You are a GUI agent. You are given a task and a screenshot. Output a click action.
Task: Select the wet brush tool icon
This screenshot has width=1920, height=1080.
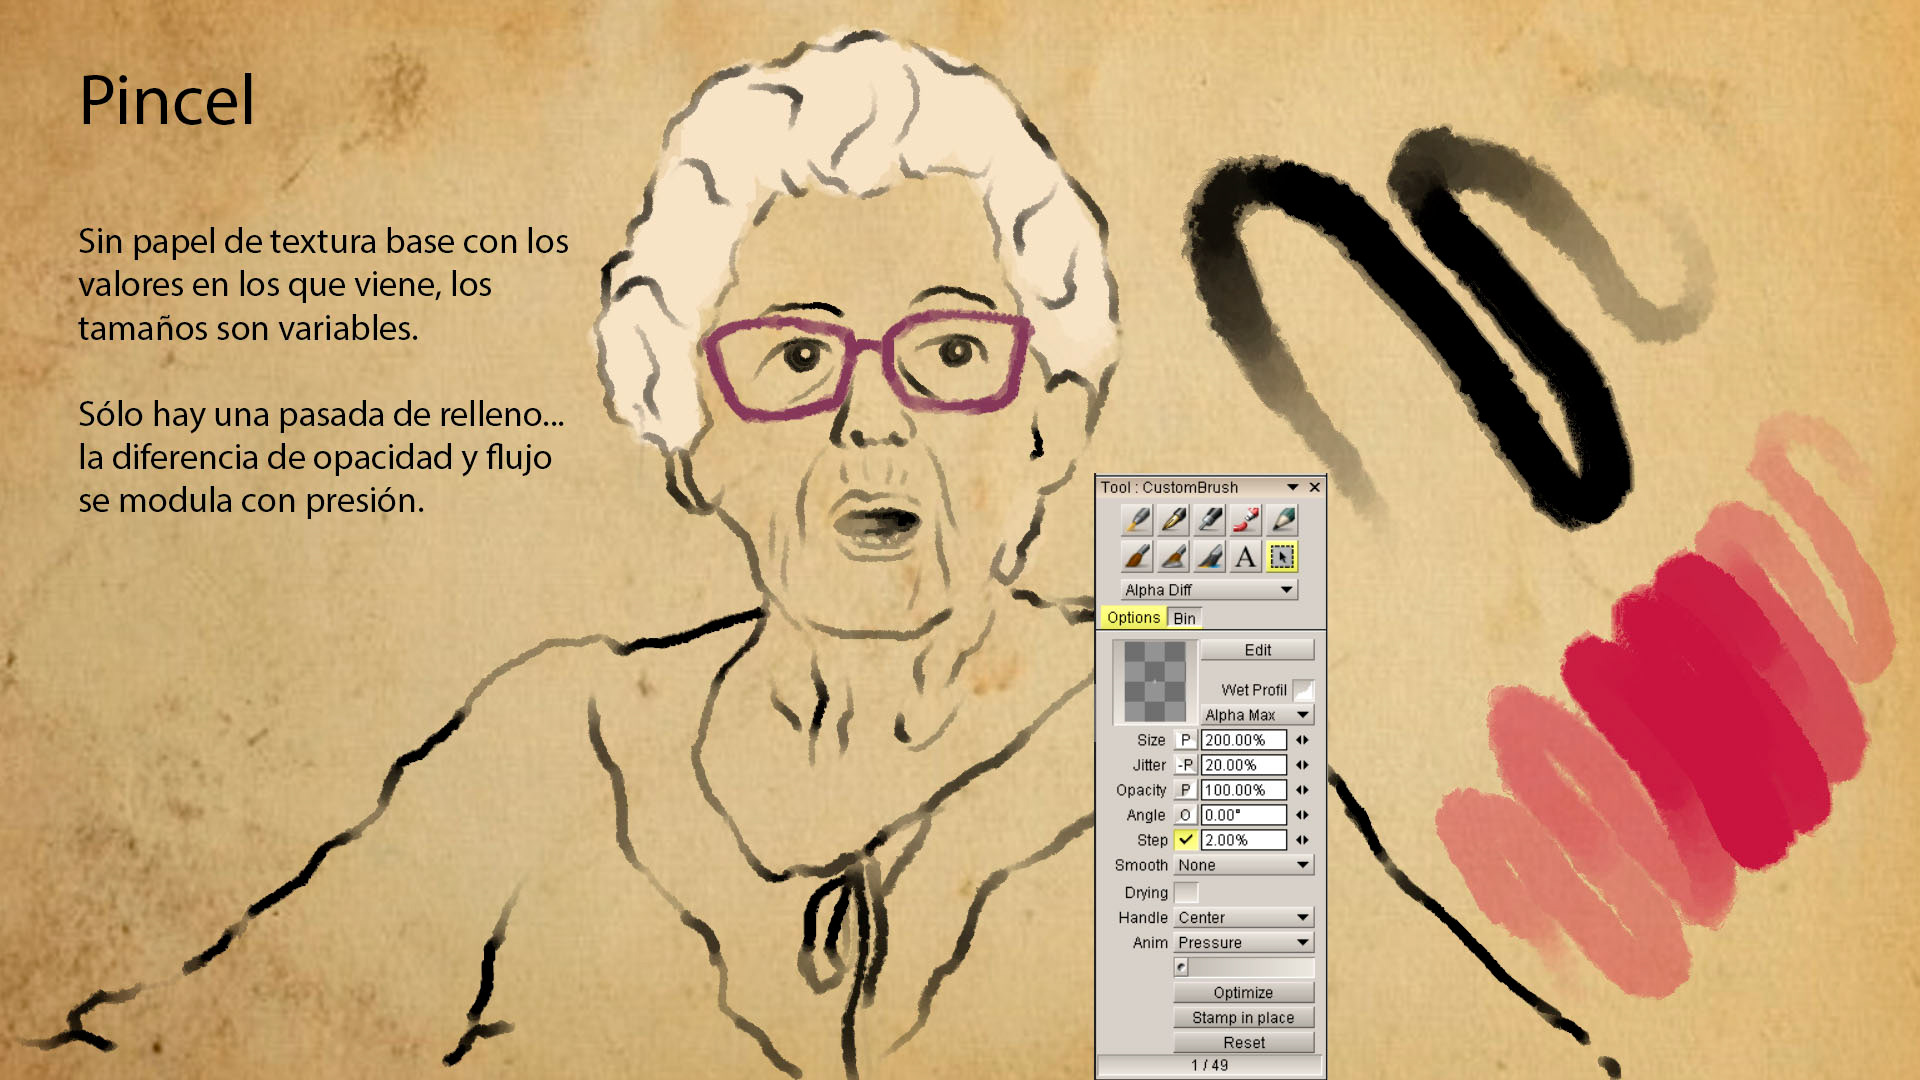click(x=1174, y=556)
